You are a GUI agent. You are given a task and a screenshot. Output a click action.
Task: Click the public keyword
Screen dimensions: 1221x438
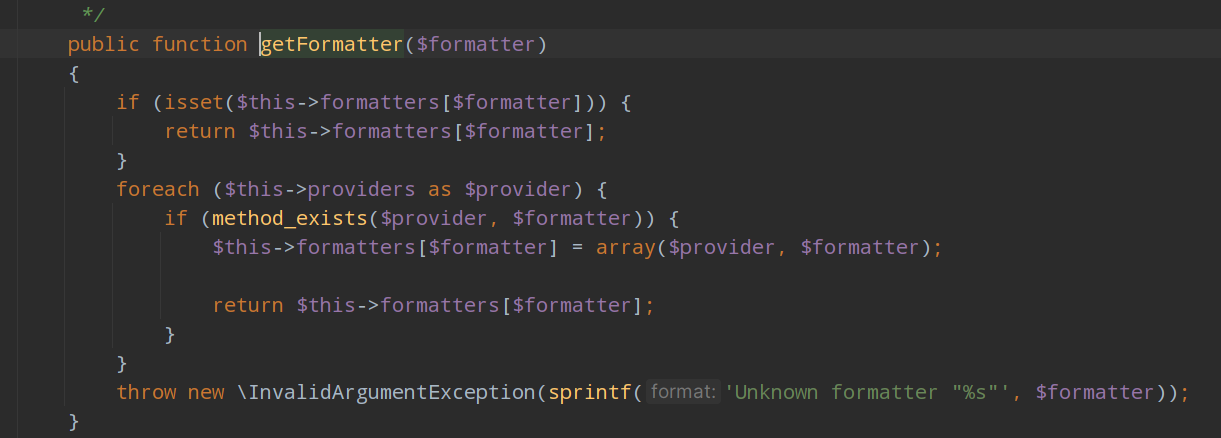click(x=103, y=44)
